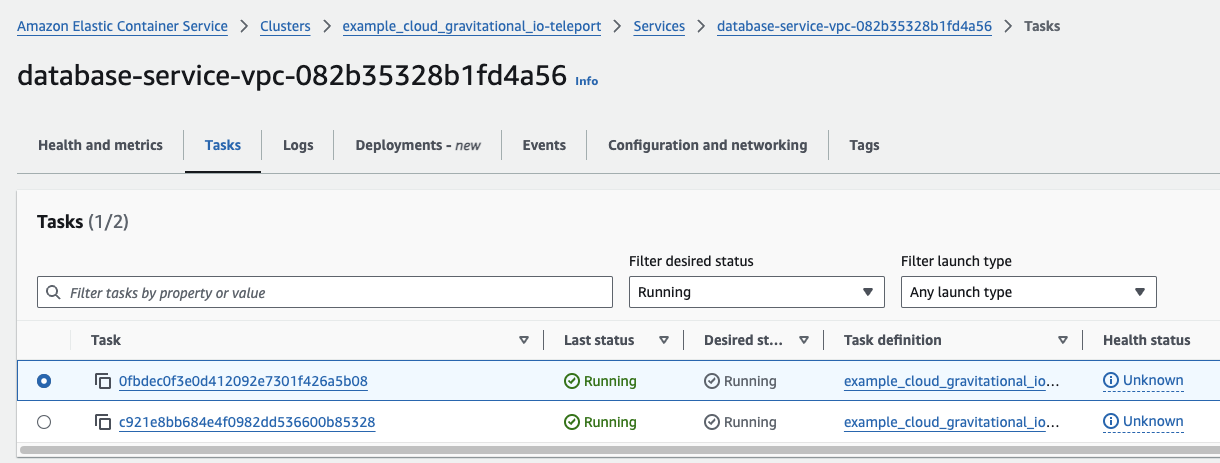Sort by Last status column arrow
The width and height of the screenshot is (1220, 463).
coord(664,340)
